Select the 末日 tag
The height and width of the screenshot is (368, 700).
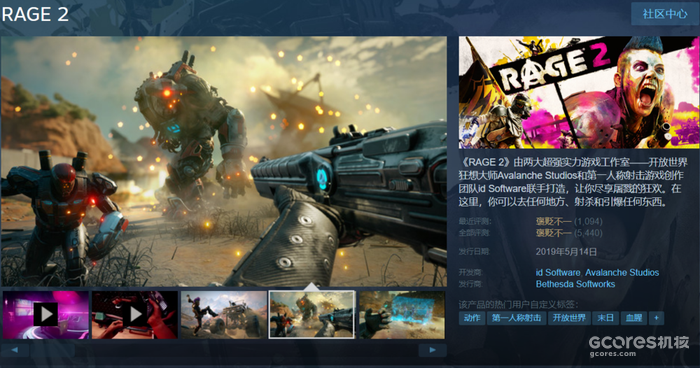pyautogui.click(x=605, y=318)
